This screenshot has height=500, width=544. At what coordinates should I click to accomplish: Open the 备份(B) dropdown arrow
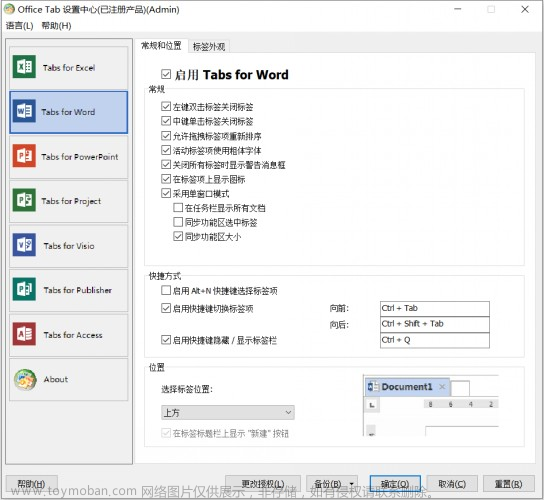352,484
